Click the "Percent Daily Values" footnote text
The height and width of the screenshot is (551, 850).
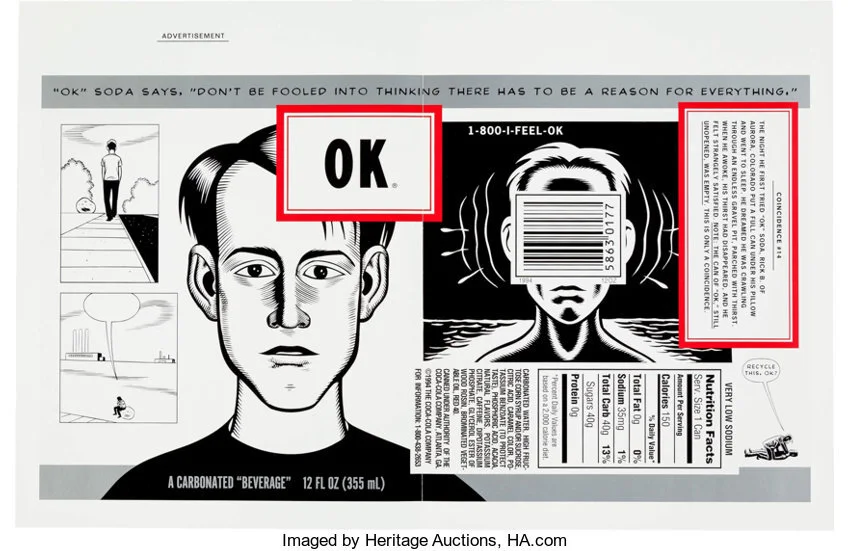point(550,416)
